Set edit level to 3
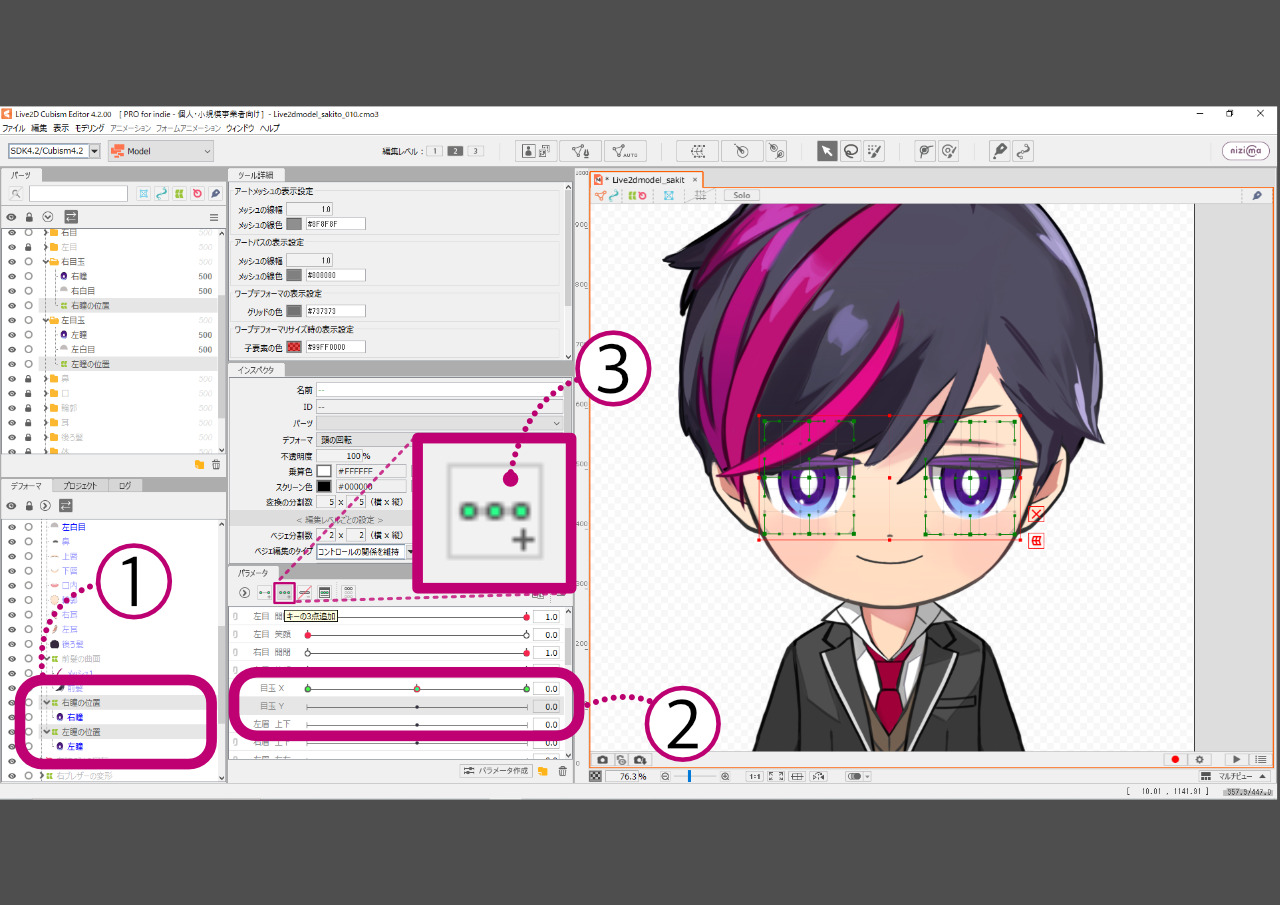The height and width of the screenshot is (905, 1280). pyautogui.click(x=476, y=151)
